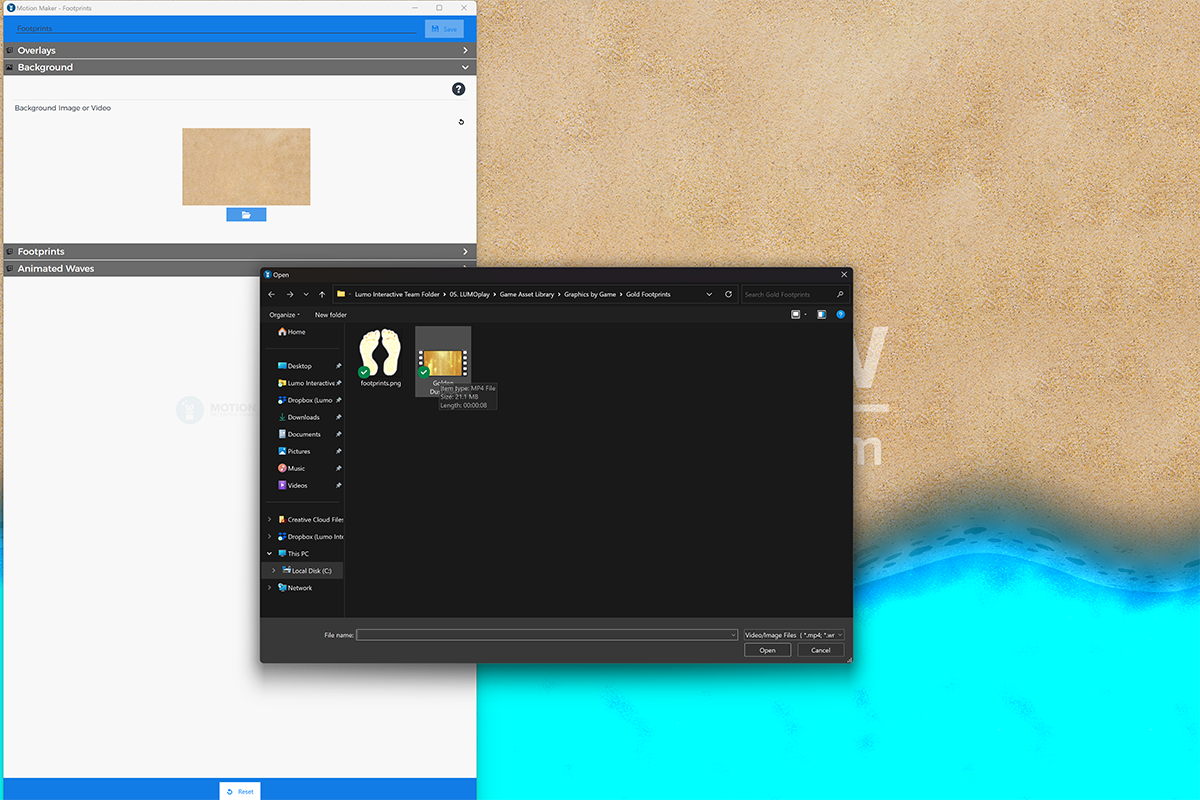The width and height of the screenshot is (1200, 800).
Task: Open the recent locations dropdown arrow
Action: [306, 294]
